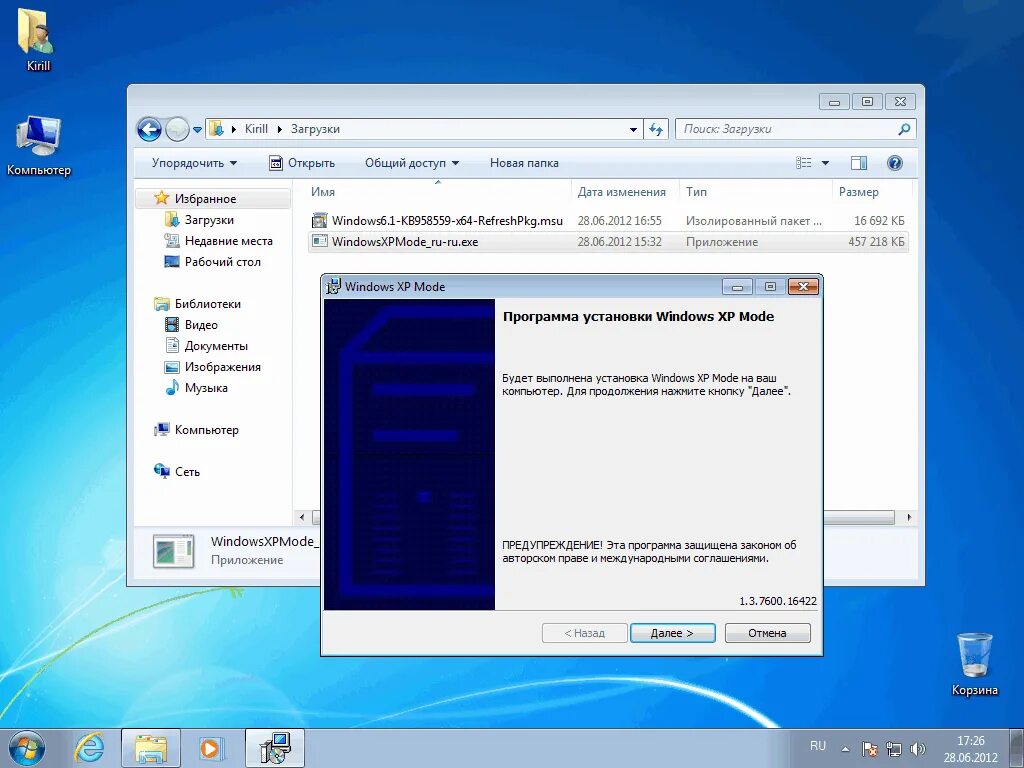Click in the Поиск: Загрузки search field
This screenshot has height=768, width=1024.
pos(786,129)
